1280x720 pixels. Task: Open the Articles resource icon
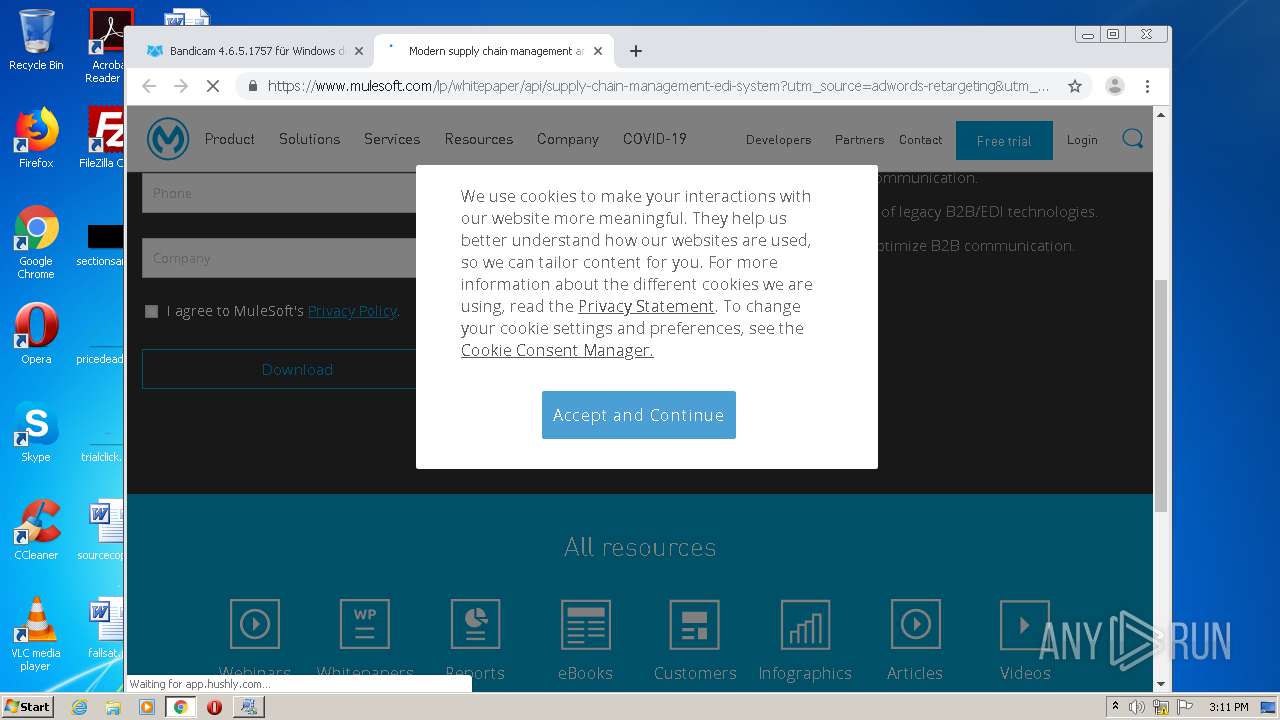click(915, 624)
